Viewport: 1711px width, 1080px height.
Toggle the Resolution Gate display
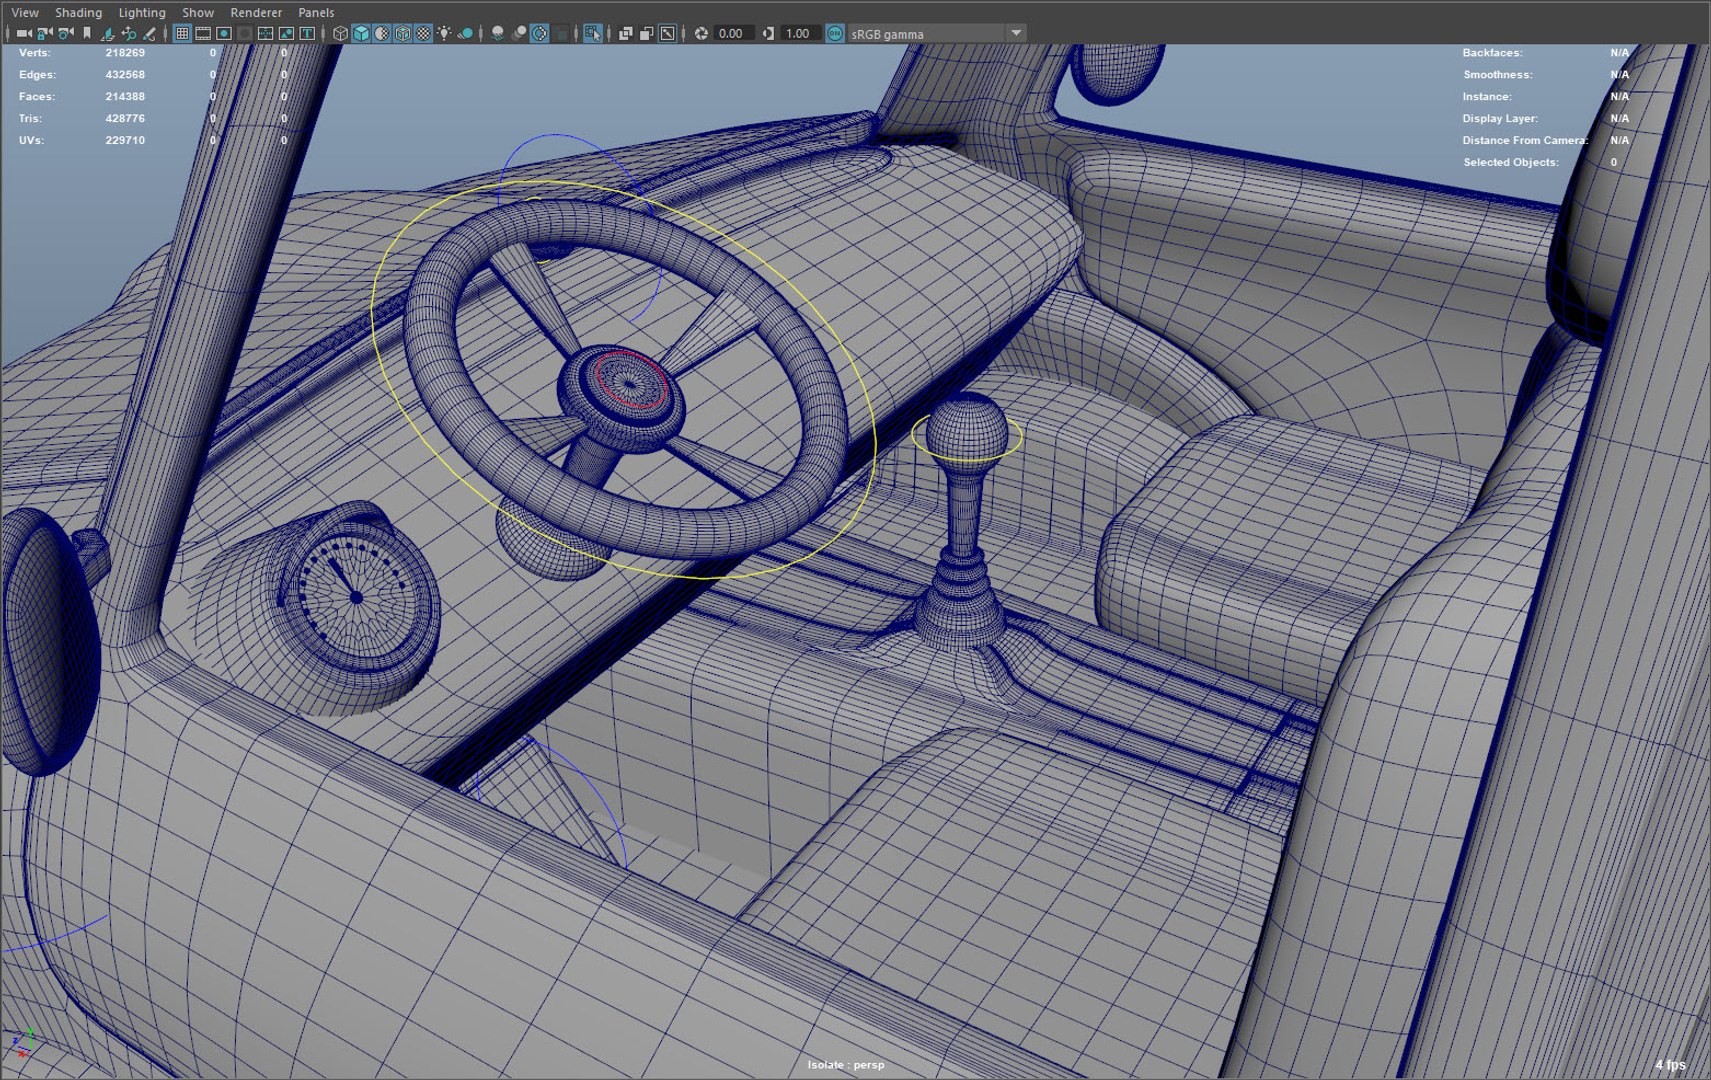[x=223, y=33]
